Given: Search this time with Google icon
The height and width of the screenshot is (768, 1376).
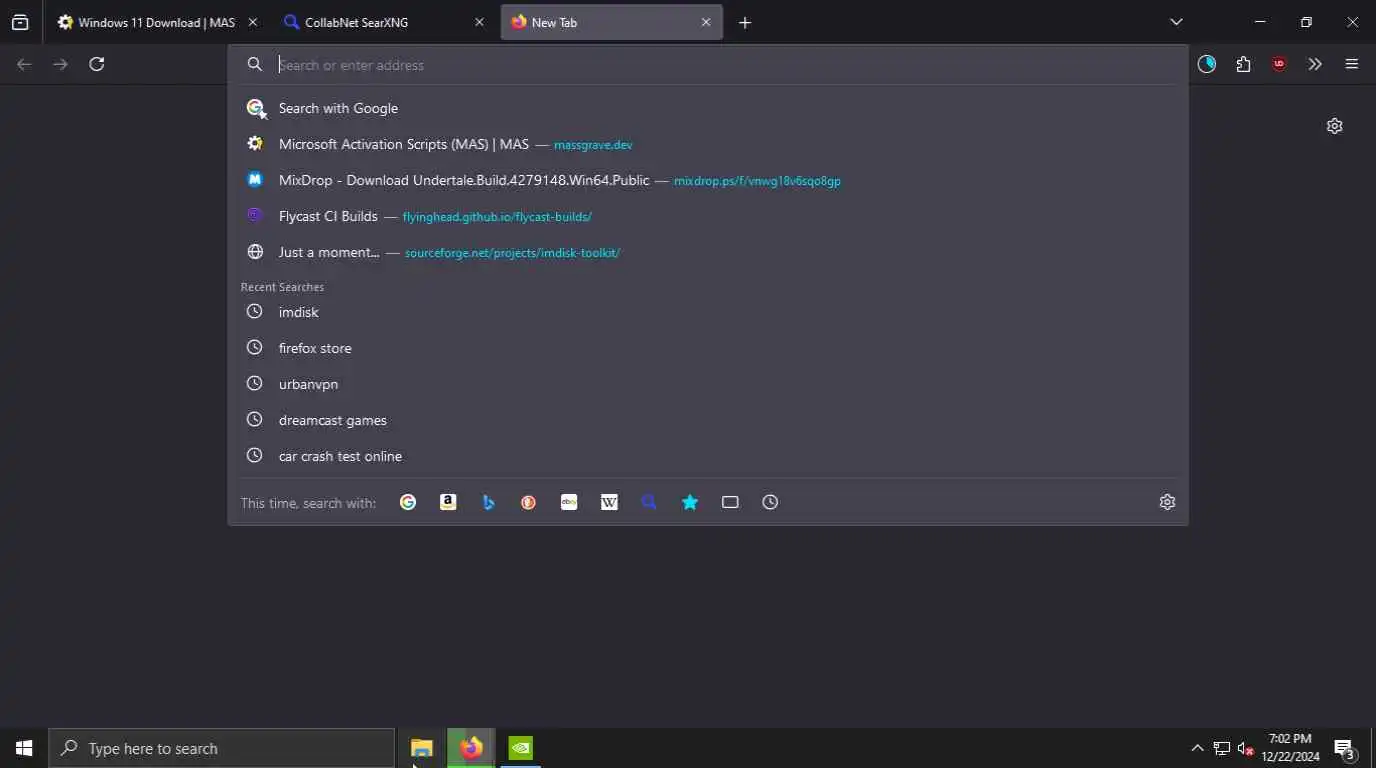Looking at the screenshot, I should pos(408,502).
